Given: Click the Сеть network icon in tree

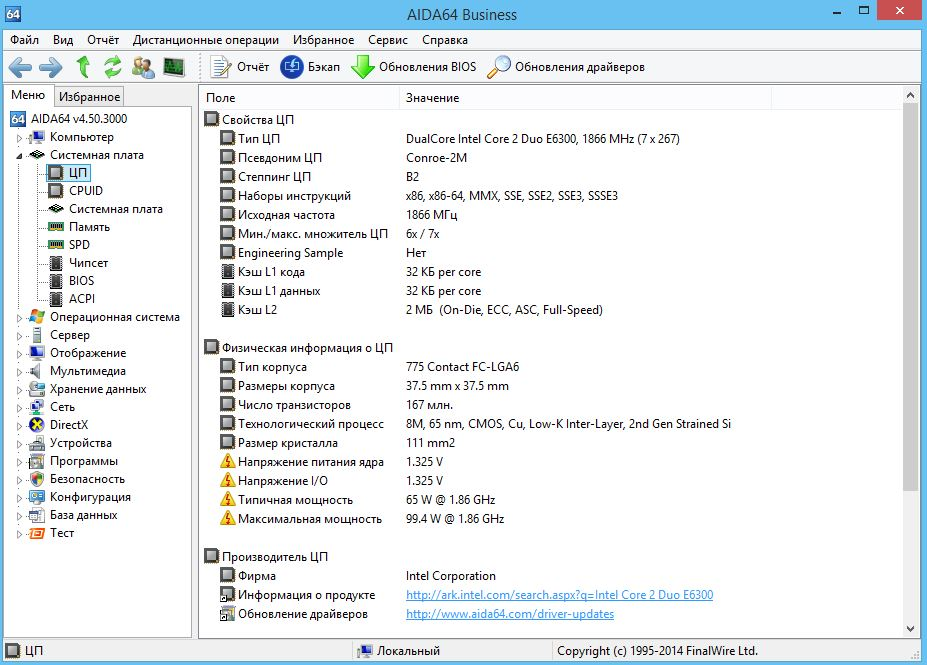Looking at the screenshot, I should [37, 407].
